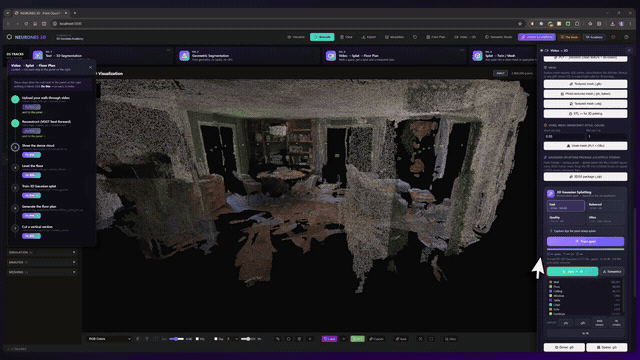Bookmark this page with the star icon
Screen dimensions: 640x360
tap(520, 24)
